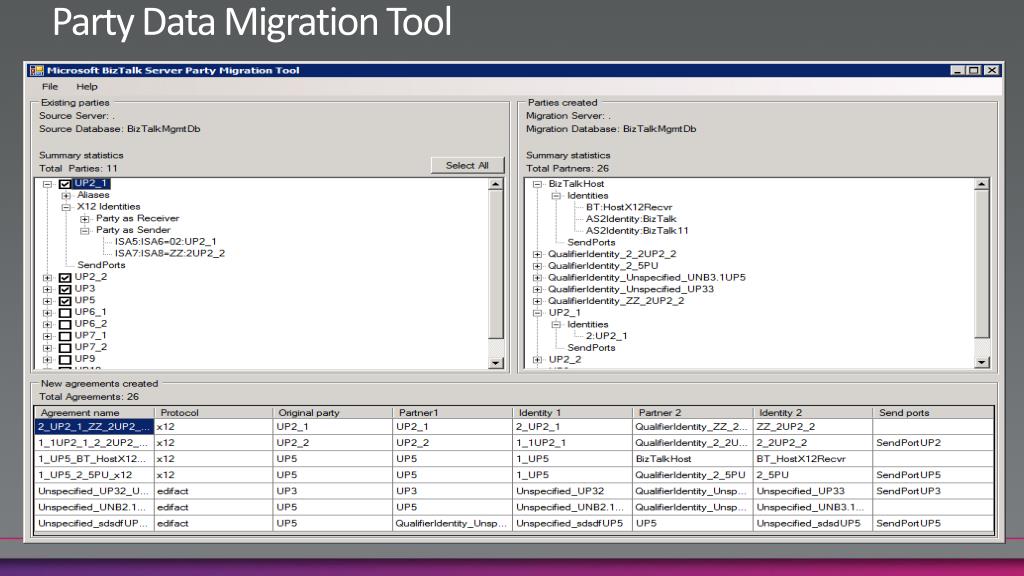The height and width of the screenshot is (576, 1024).
Task: Select the 2_UP2_1_ZZ_2UP2_ agreement name cell
Action: tap(94, 426)
